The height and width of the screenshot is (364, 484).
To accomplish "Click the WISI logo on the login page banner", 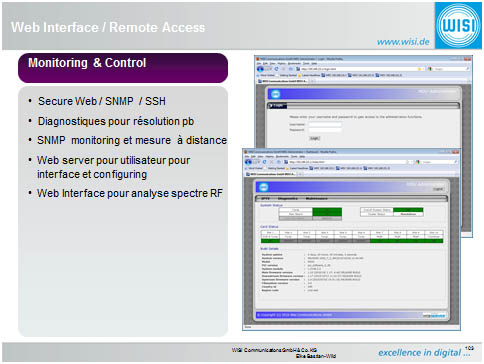I will (275, 94).
